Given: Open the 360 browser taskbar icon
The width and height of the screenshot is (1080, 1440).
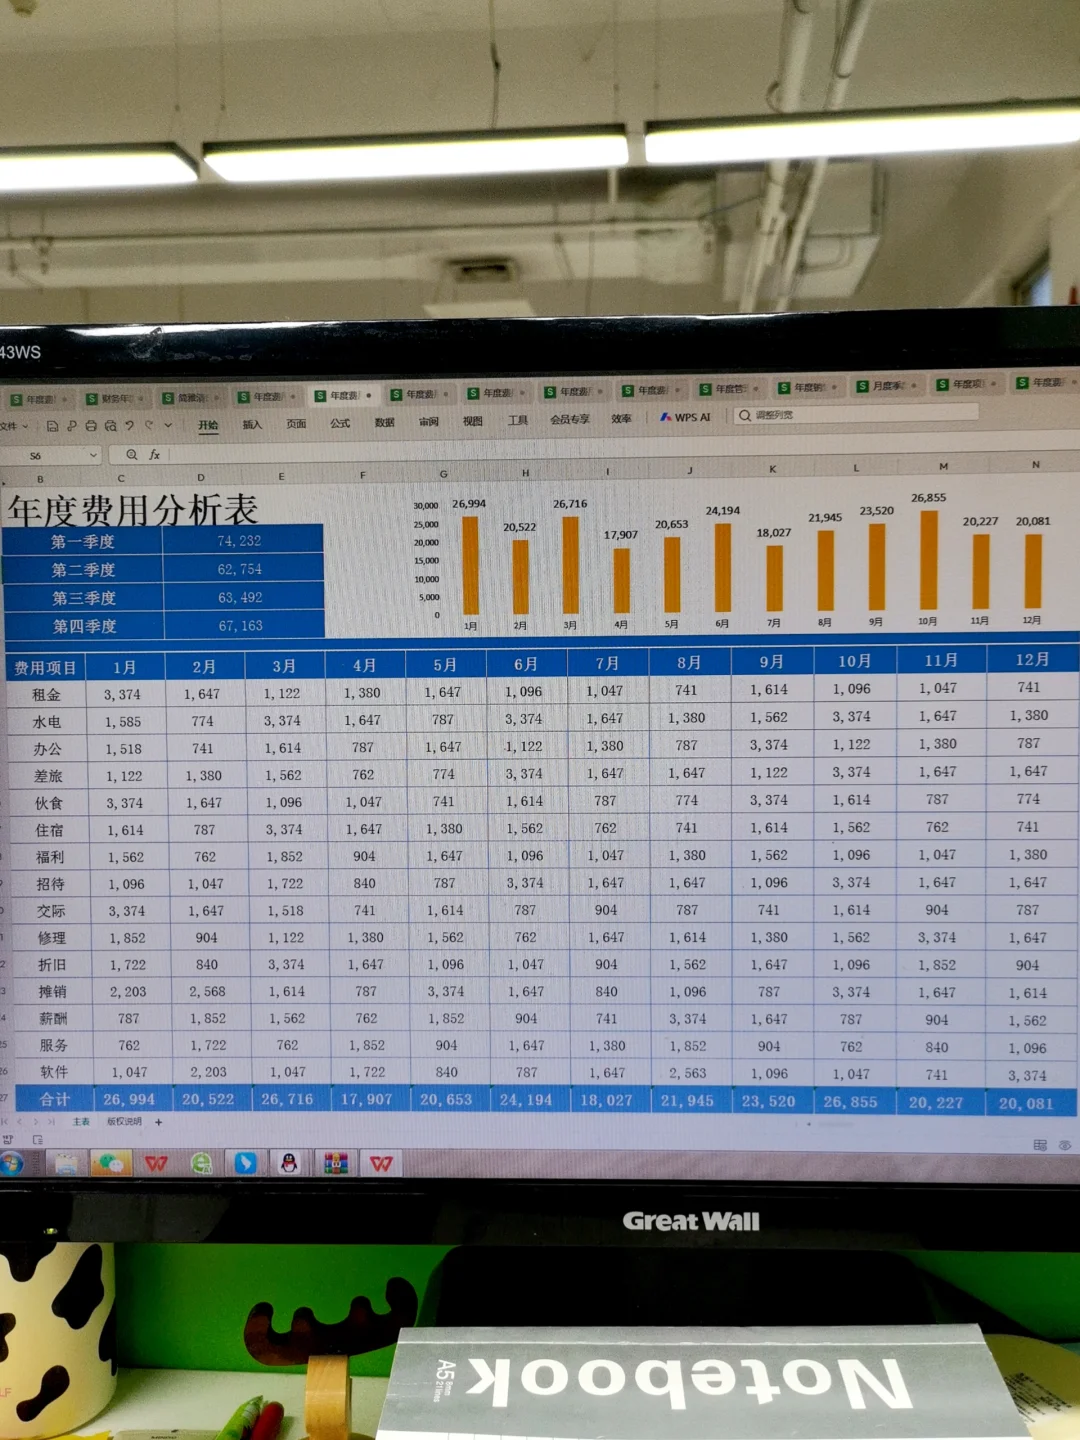Looking at the screenshot, I should 202,1163.
